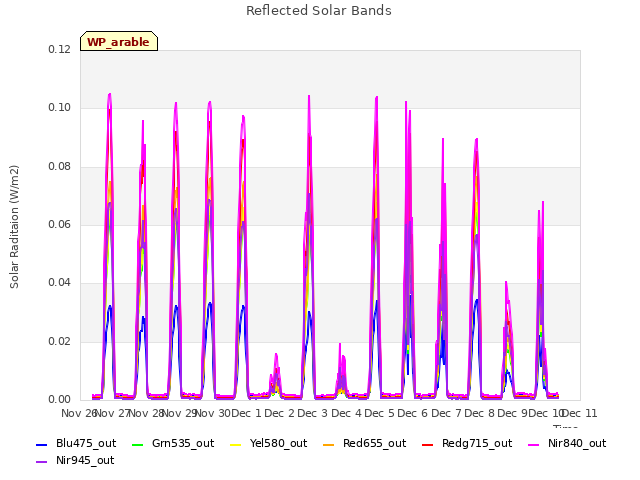Viewport: 640px width, 480px height.
Task: Click the purple Nir945_out legend swatch
Action: [x=42, y=462]
